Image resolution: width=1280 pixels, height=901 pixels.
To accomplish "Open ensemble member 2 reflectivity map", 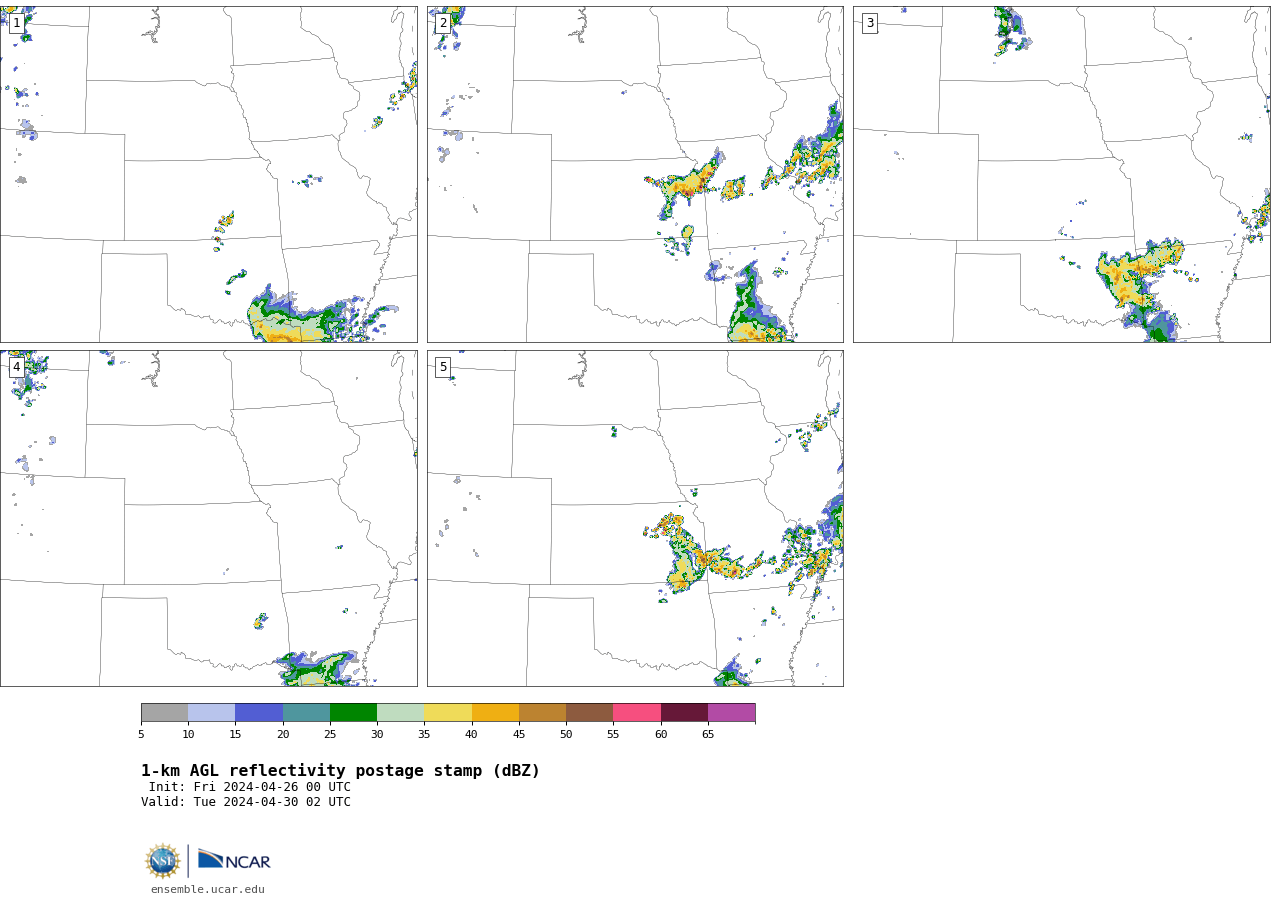I will click(635, 175).
